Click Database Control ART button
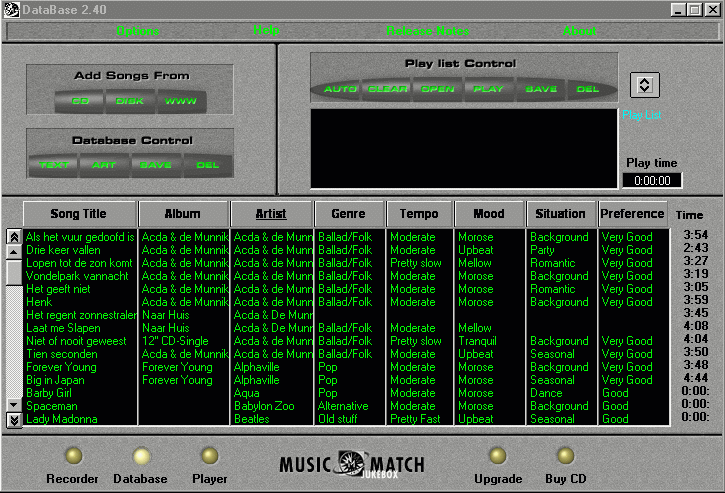This screenshot has height=493, width=725. pyautogui.click(x=104, y=165)
